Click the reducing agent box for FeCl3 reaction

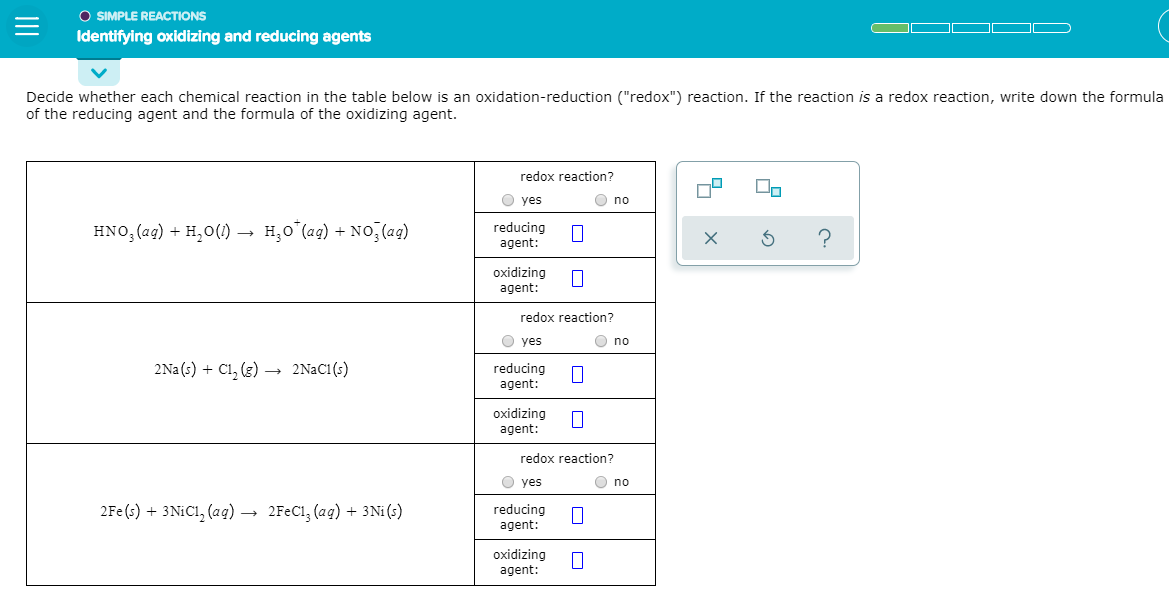(x=577, y=516)
